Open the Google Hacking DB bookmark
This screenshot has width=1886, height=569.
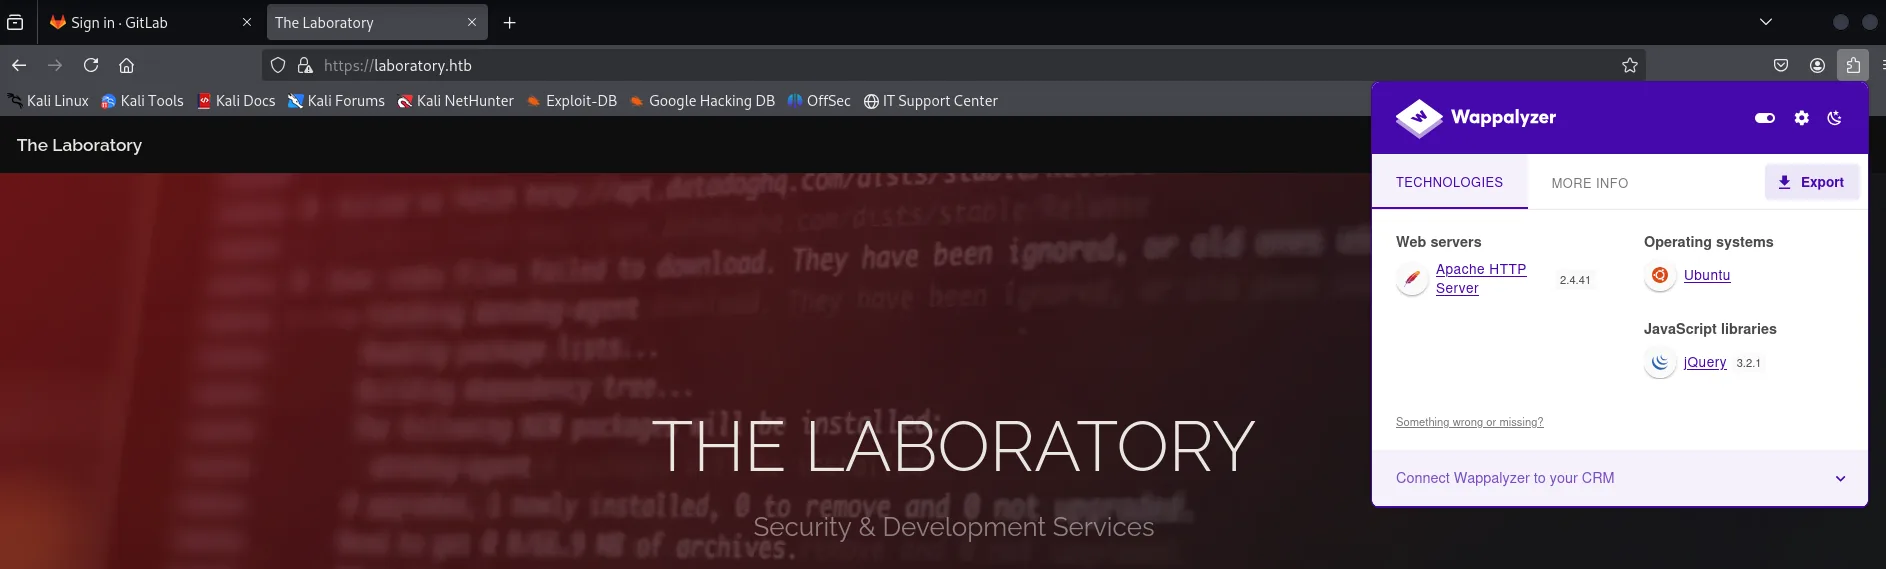point(702,101)
